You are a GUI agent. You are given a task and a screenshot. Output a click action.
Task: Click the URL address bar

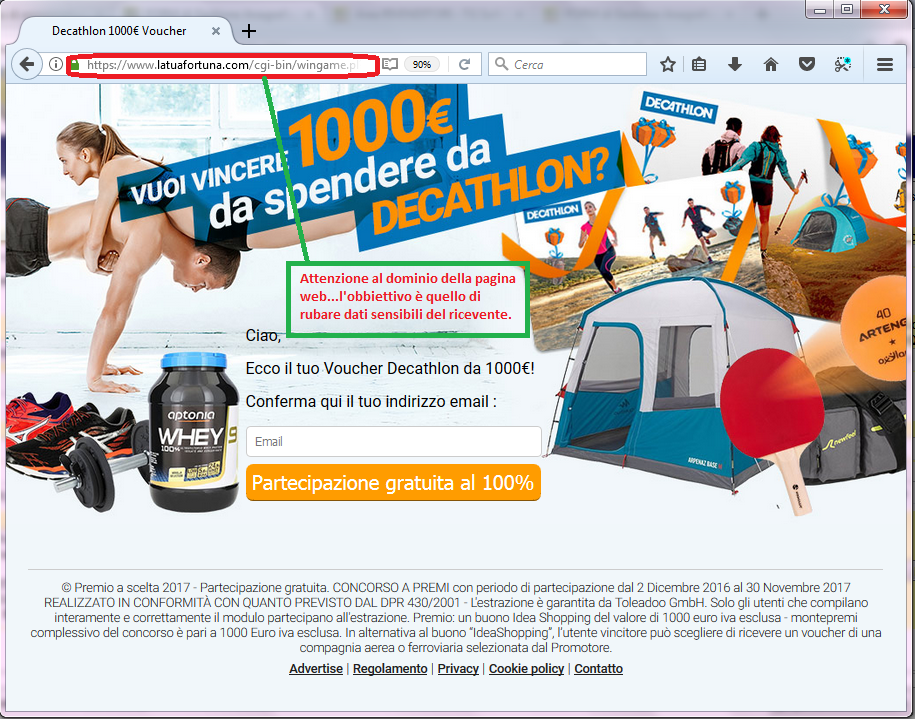(222, 65)
